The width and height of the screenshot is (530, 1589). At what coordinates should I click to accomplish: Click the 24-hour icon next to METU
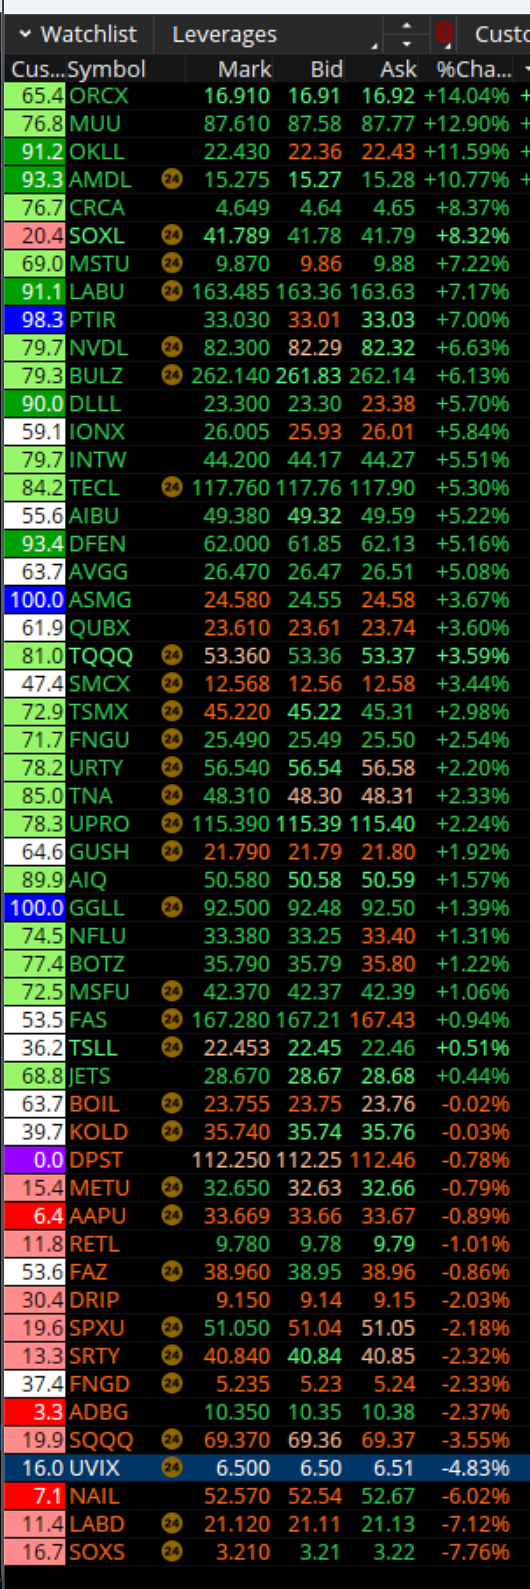point(172,1188)
